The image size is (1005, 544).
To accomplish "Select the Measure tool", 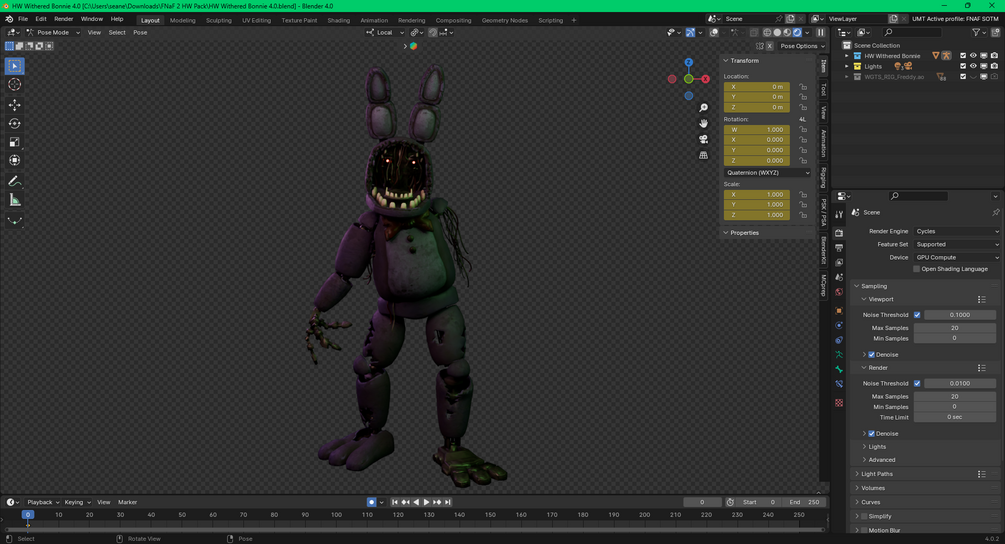I will pyautogui.click(x=15, y=200).
